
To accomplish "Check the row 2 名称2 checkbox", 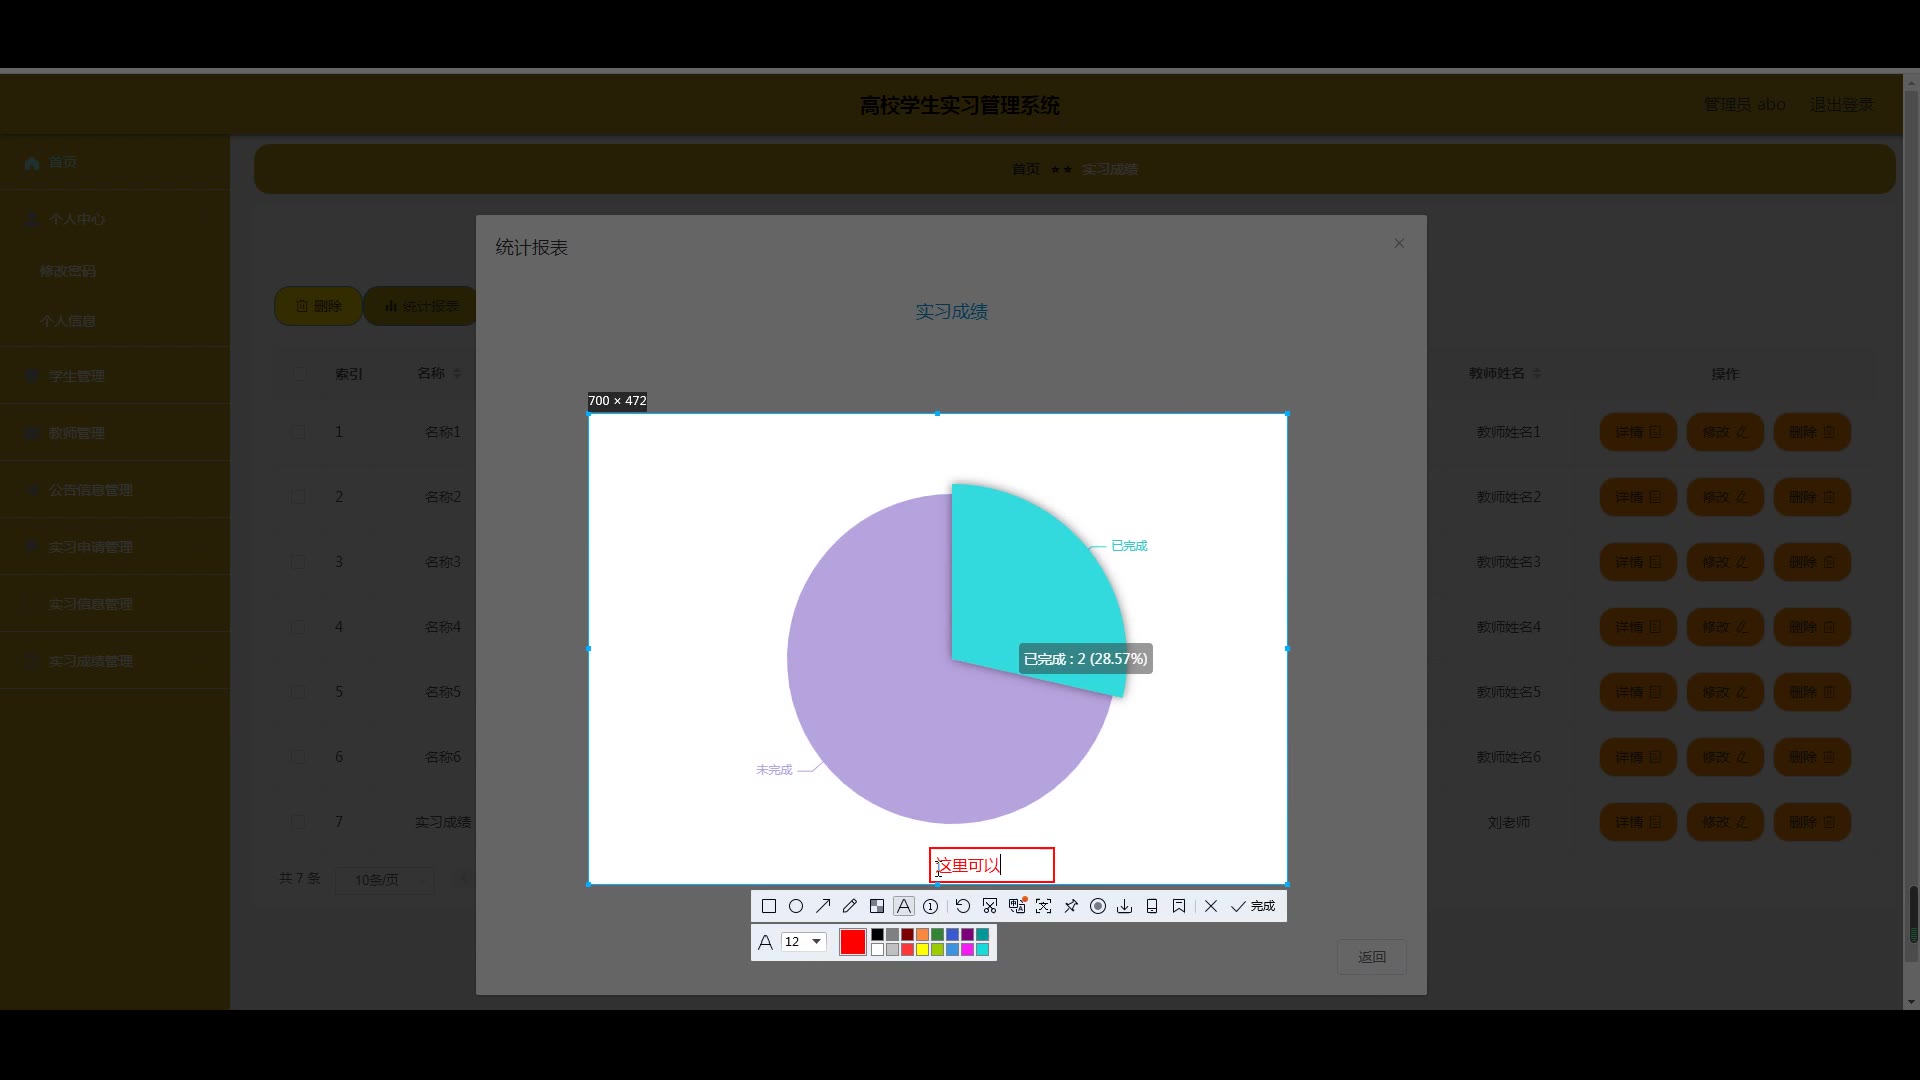I will point(298,497).
